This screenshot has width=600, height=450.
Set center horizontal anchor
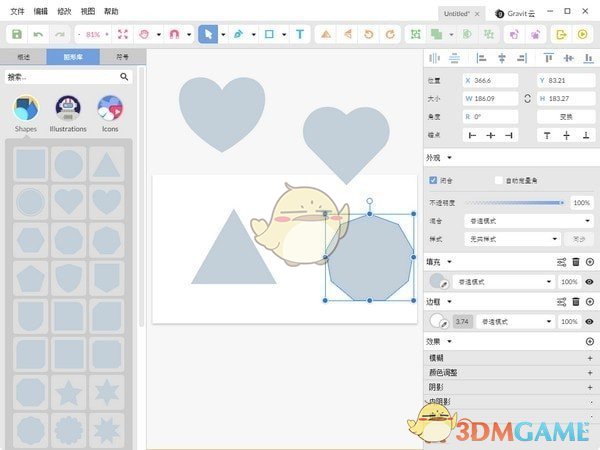coord(491,135)
